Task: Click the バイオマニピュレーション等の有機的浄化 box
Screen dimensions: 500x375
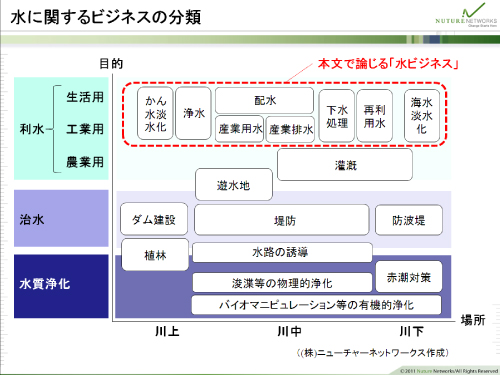Action: [316, 305]
